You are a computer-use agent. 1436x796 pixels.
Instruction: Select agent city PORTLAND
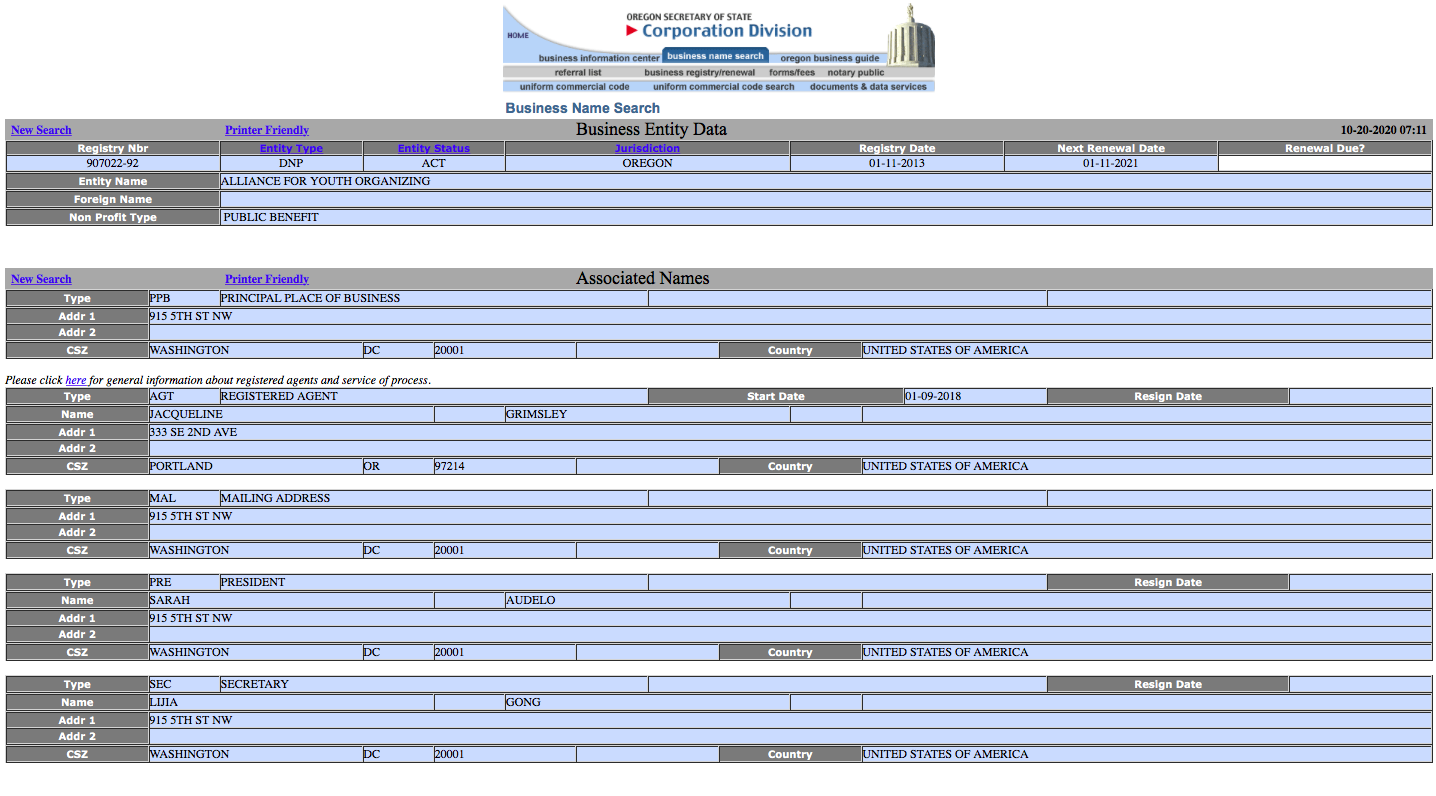[181, 466]
